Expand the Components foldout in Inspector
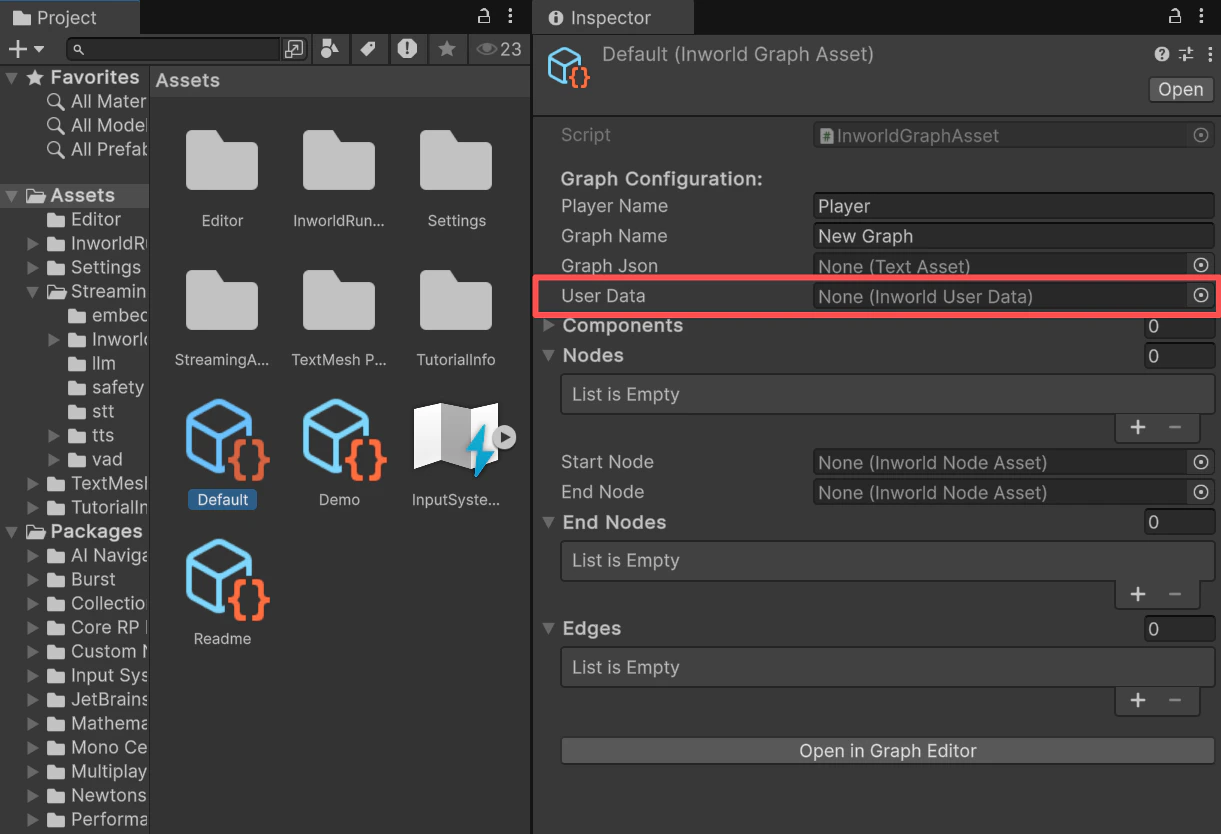 (x=548, y=326)
